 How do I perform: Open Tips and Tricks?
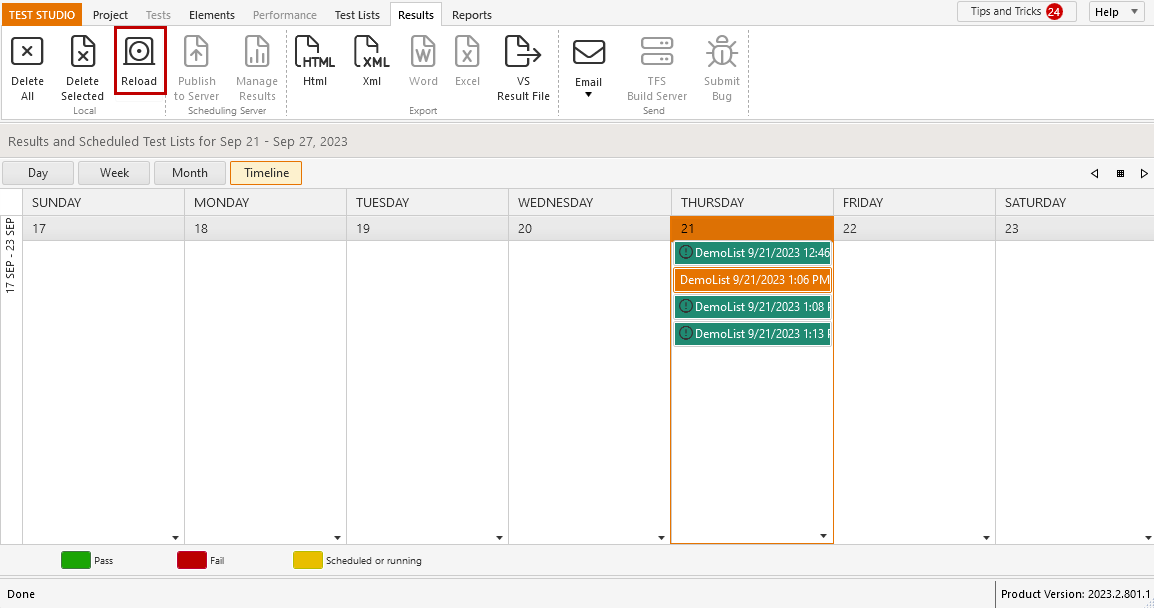click(x=1016, y=12)
